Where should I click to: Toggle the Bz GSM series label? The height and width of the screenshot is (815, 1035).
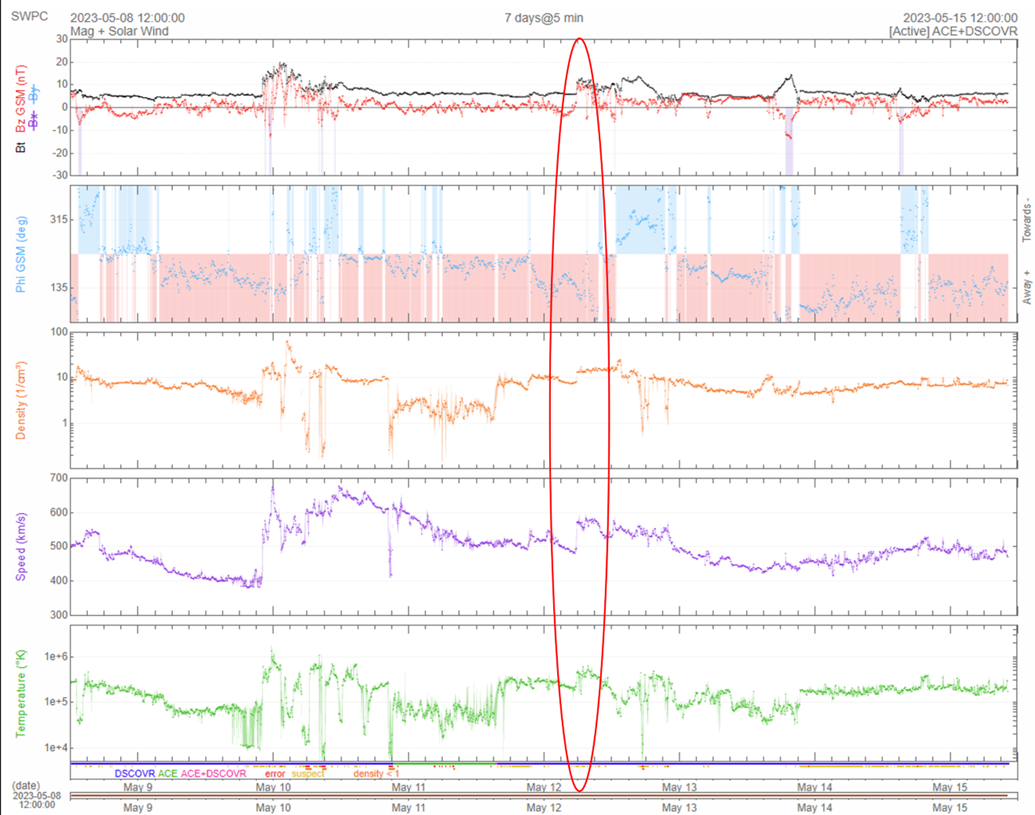pyautogui.click(x=22, y=100)
